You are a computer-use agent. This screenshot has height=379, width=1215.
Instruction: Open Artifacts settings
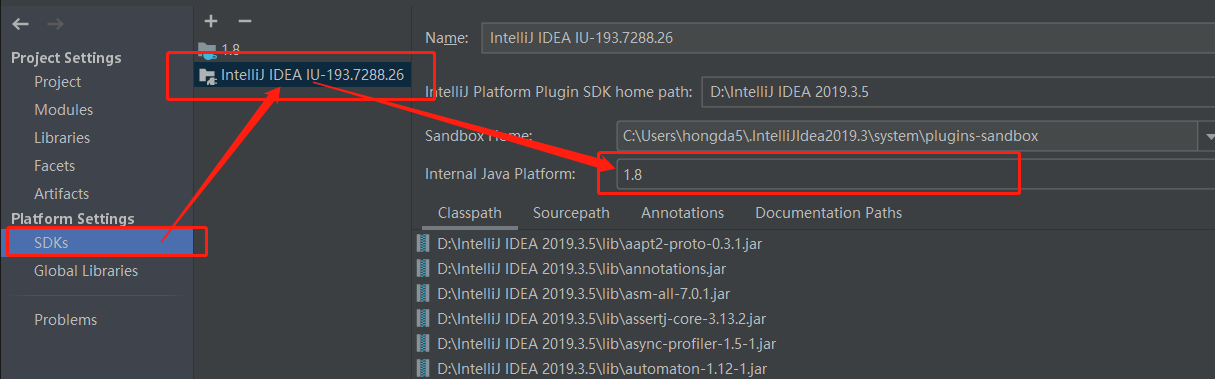click(x=62, y=194)
